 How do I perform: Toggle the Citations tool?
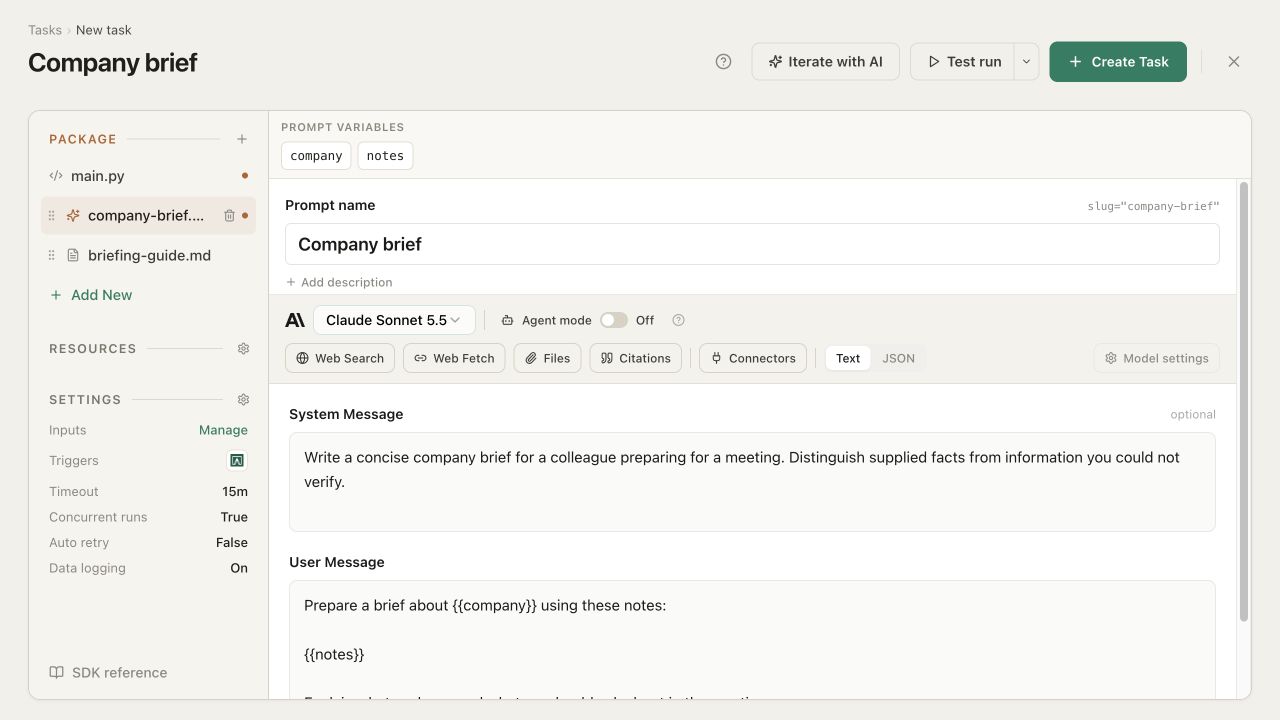636,358
